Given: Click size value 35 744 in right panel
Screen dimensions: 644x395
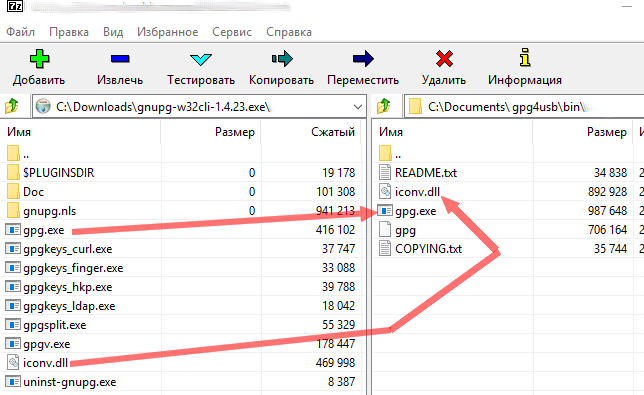Looking at the screenshot, I should click(x=610, y=248).
